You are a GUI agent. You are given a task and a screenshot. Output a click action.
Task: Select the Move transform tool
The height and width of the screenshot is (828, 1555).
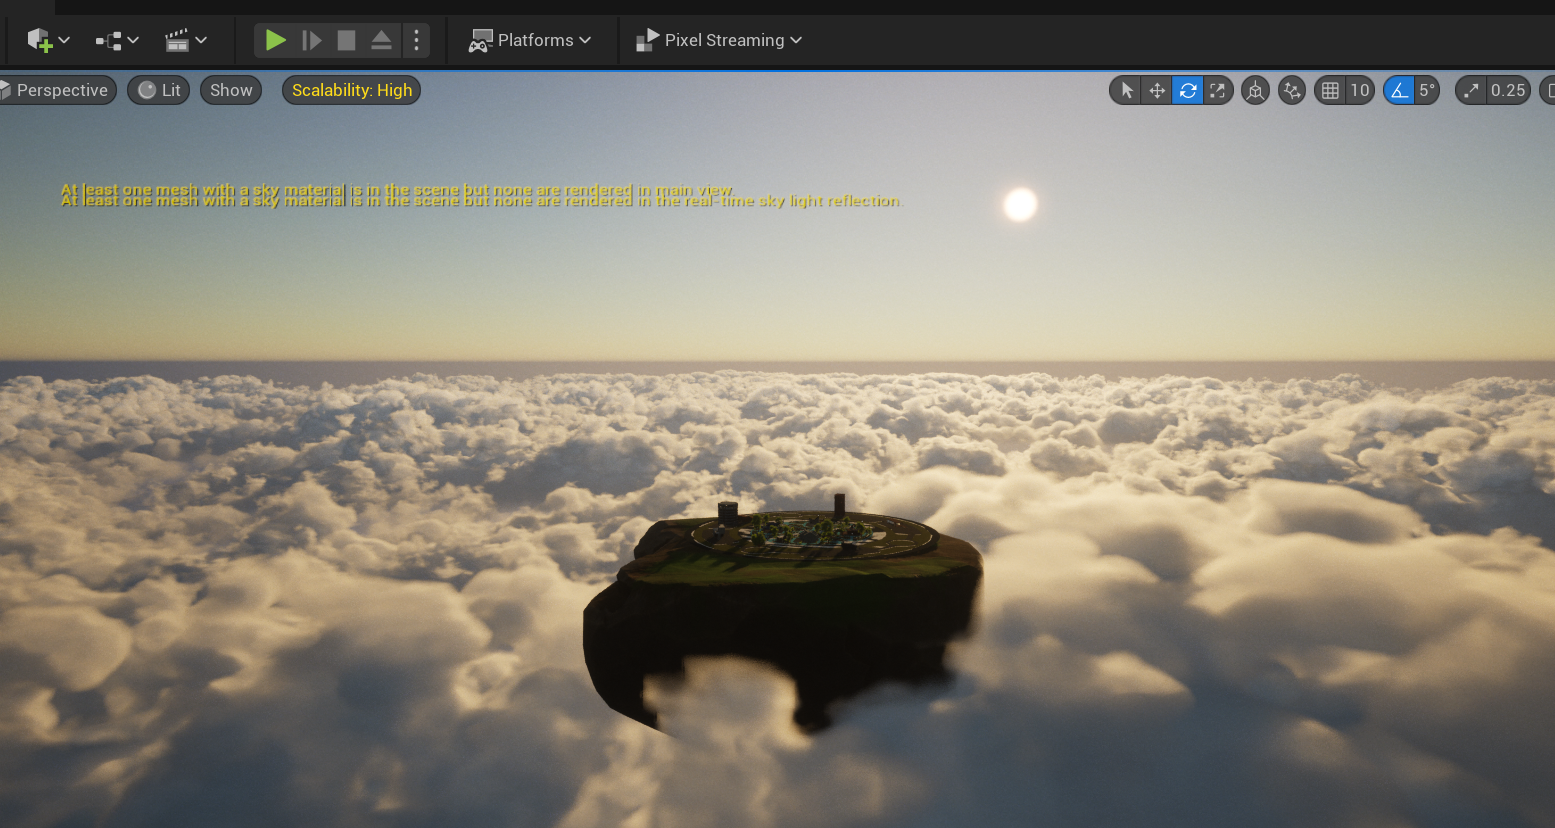click(1156, 90)
